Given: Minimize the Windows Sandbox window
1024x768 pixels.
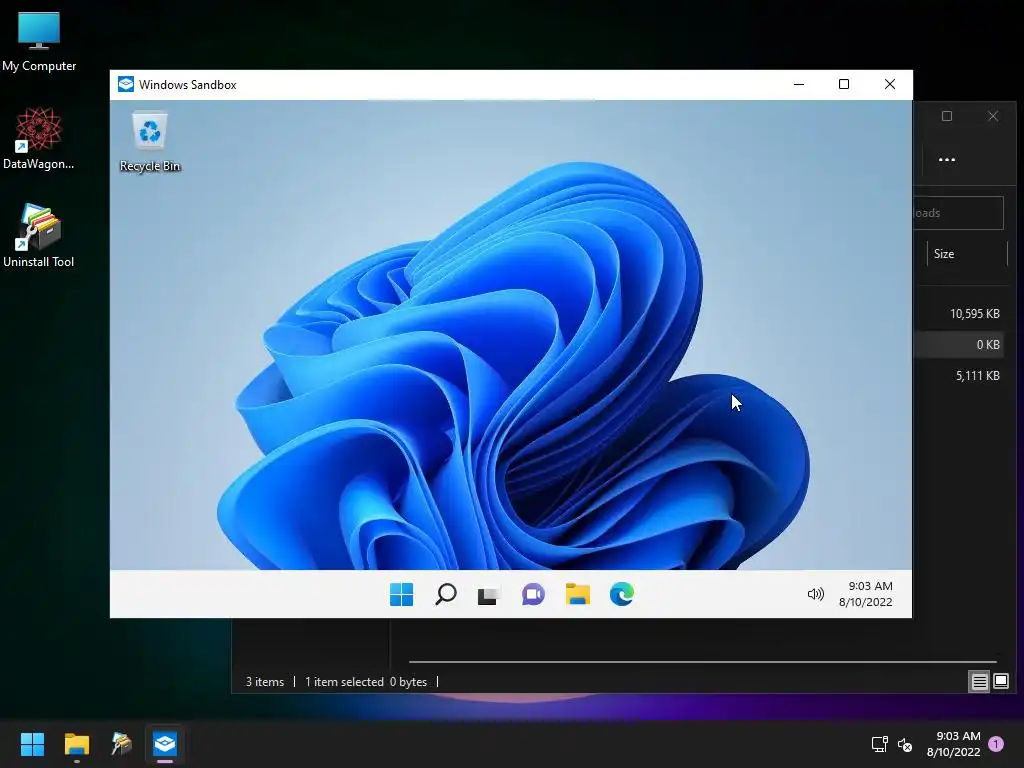Looking at the screenshot, I should (x=799, y=84).
